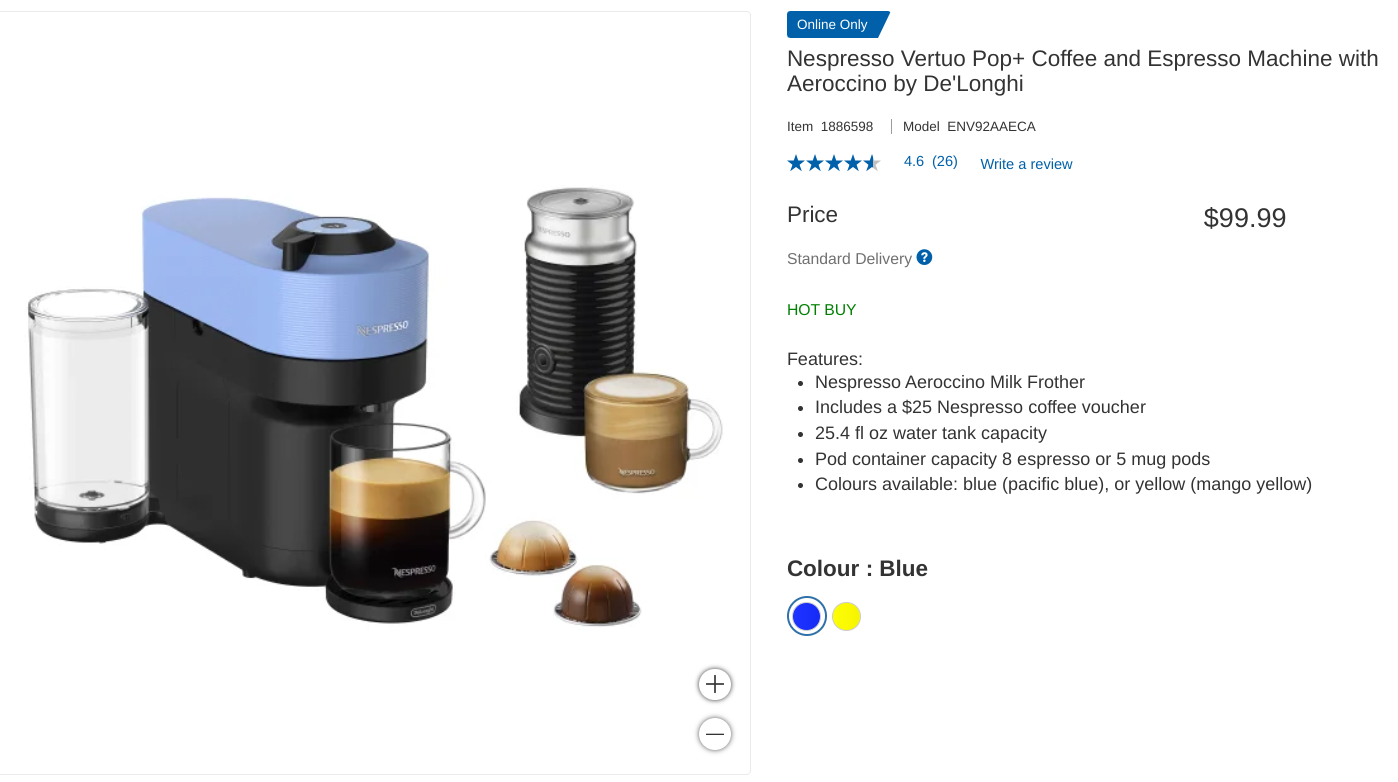Open the Write a review link

pyautogui.click(x=1026, y=164)
